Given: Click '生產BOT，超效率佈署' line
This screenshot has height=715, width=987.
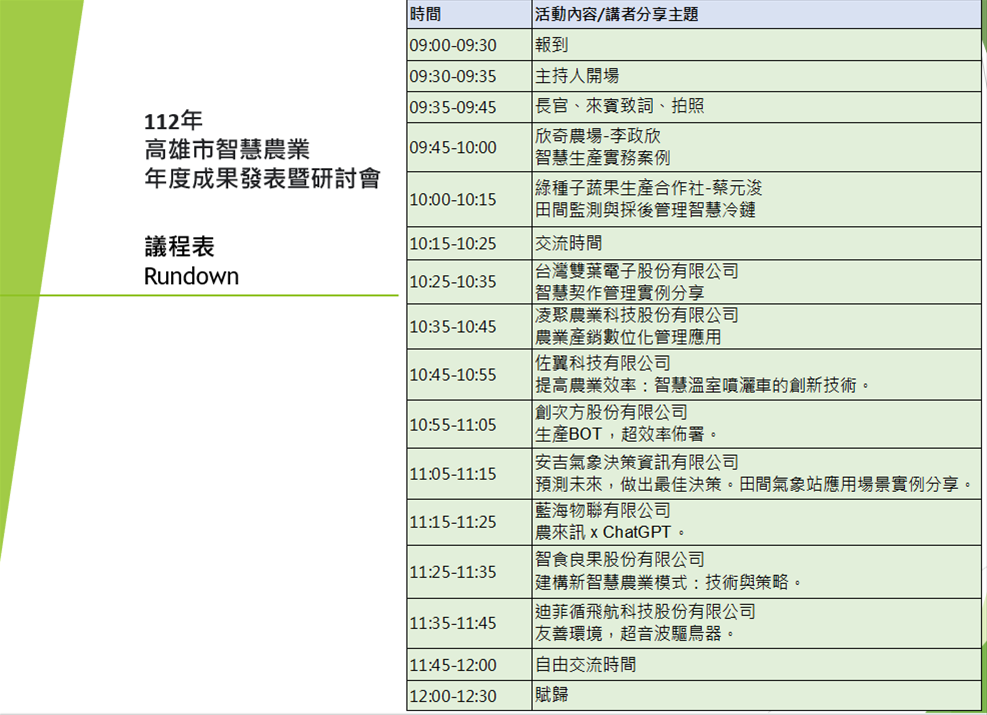Looking at the screenshot, I should coord(626,434).
